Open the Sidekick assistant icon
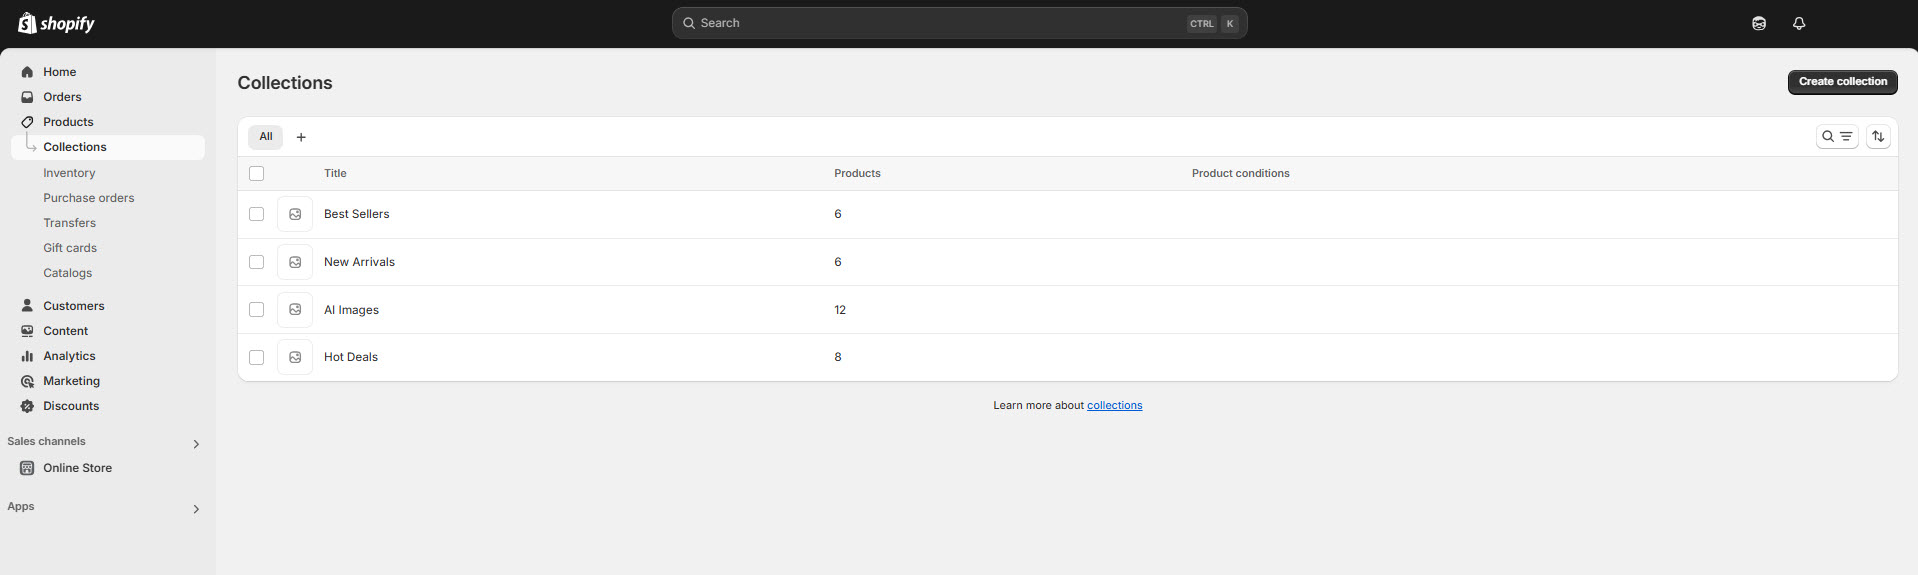 tap(1758, 23)
